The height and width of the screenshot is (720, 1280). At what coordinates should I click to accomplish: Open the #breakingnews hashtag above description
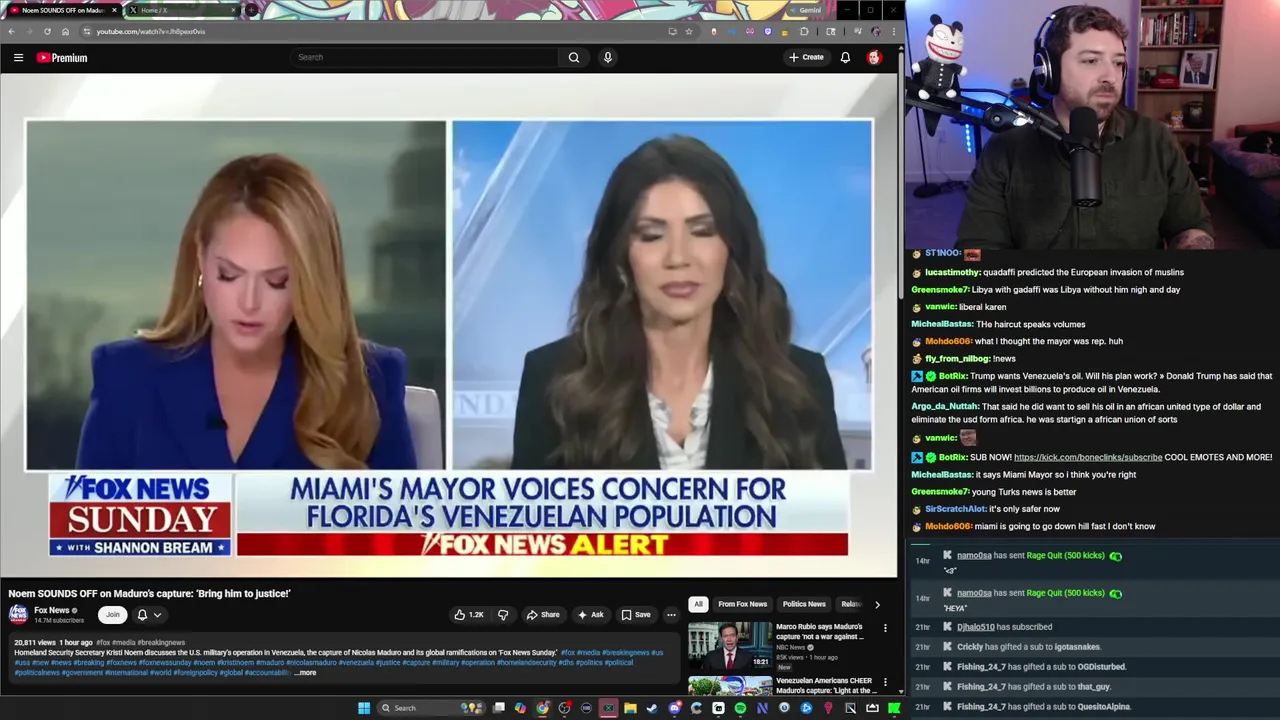[161, 643]
